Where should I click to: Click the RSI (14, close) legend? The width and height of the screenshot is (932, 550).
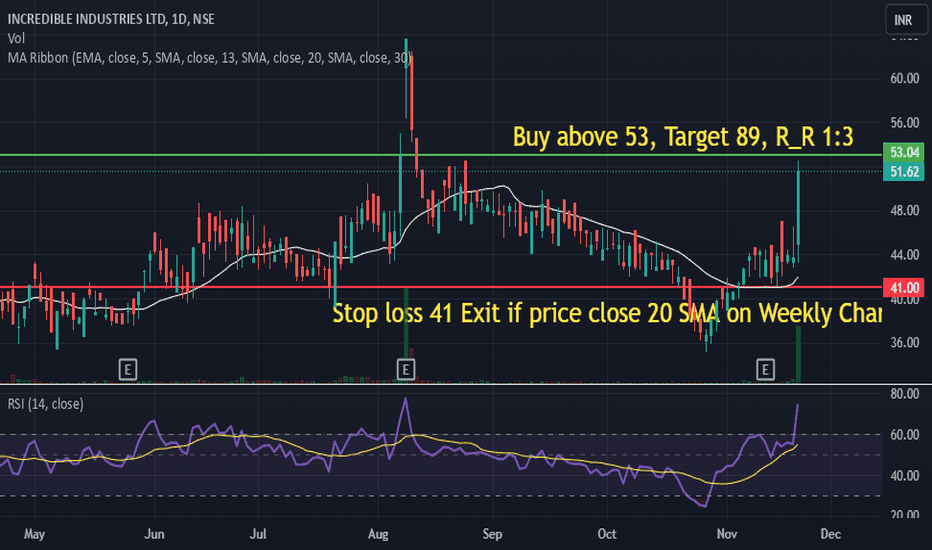pyautogui.click(x=45, y=404)
